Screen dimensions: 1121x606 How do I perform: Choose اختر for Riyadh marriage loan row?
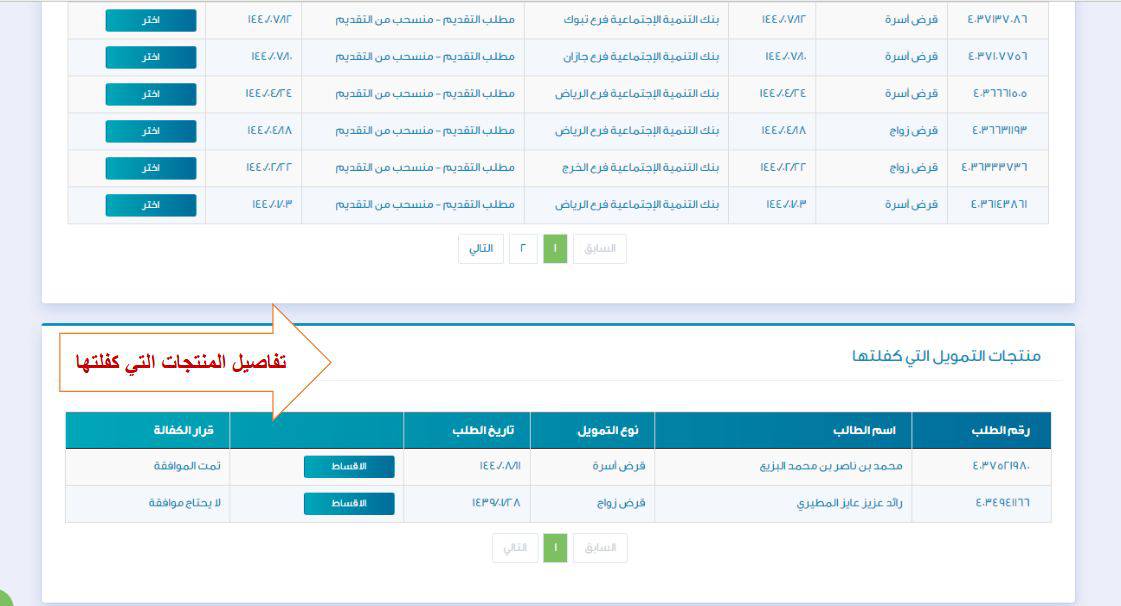pyautogui.click(x=151, y=131)
